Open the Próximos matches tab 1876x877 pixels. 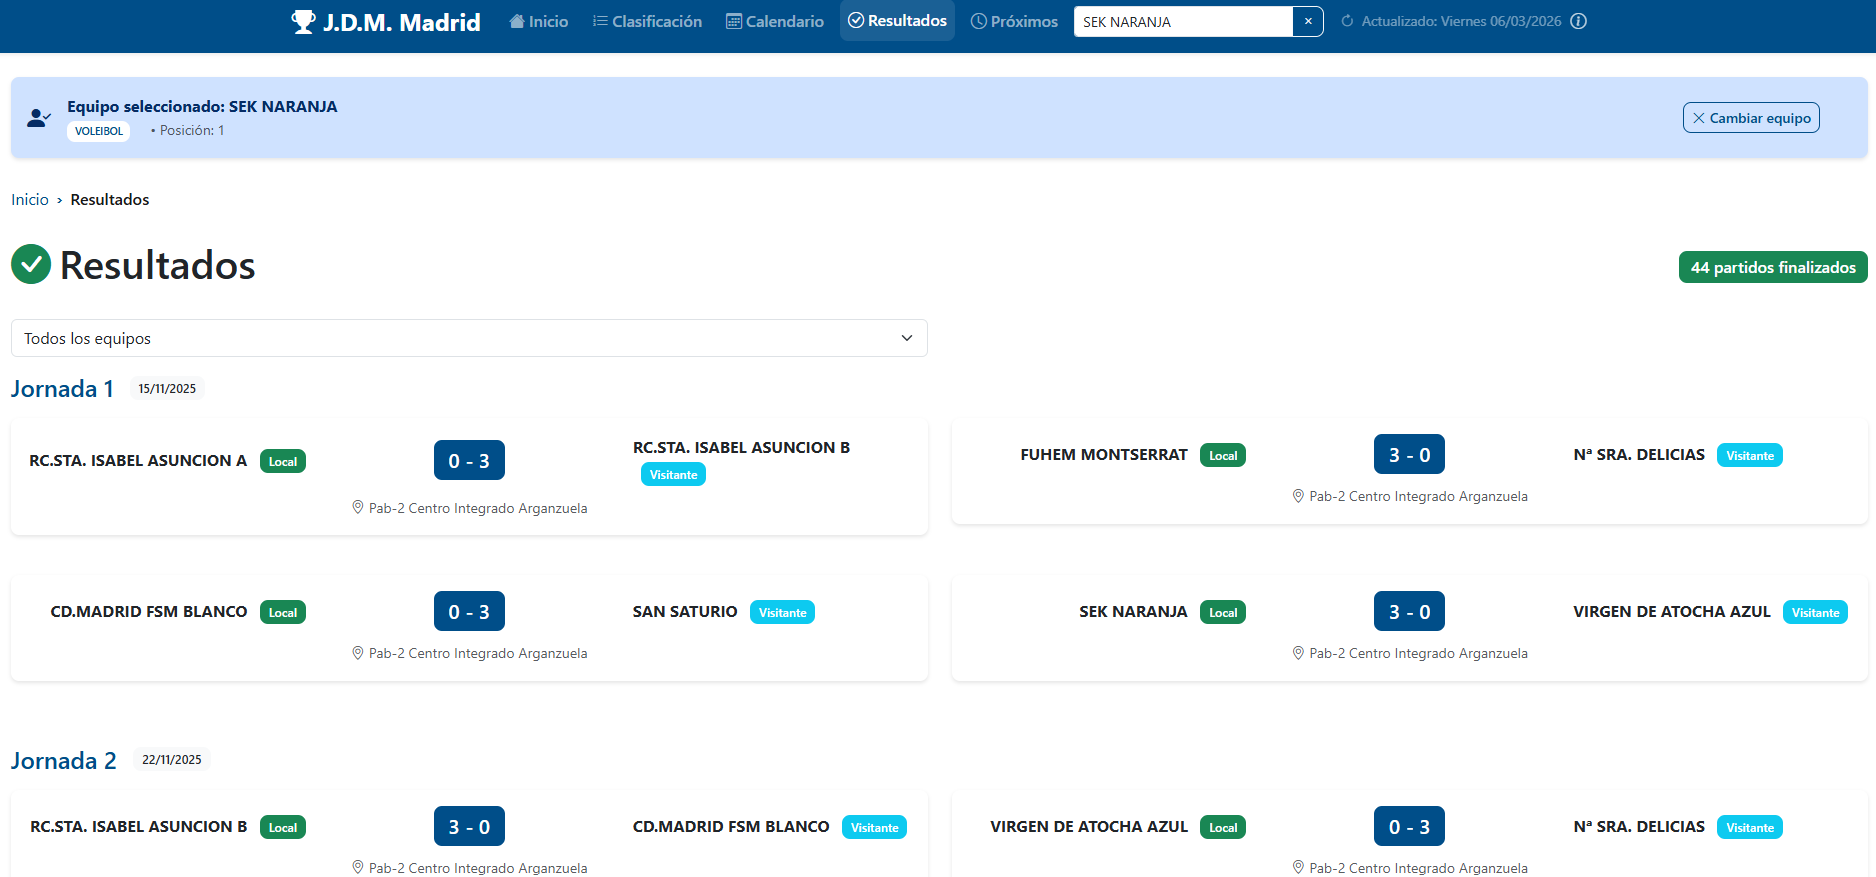(1014, 21)
